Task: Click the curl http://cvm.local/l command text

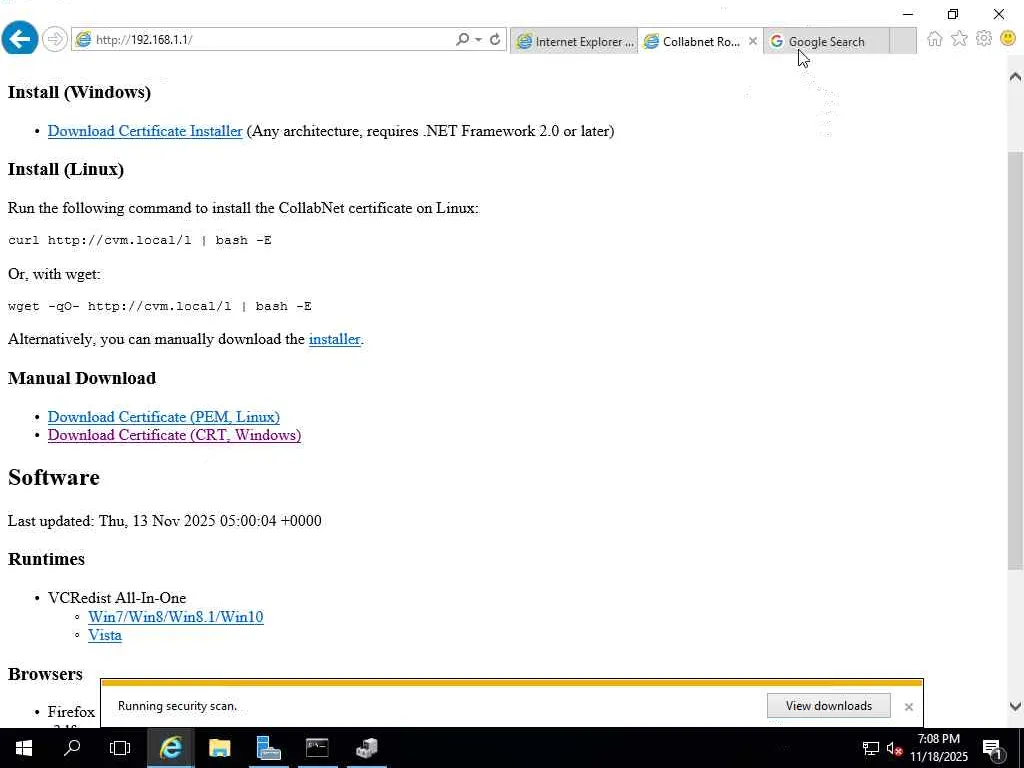Action: tap(140, 240)
